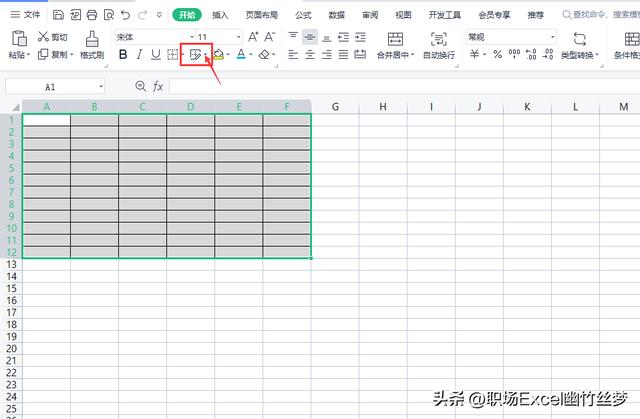
Task: Expand the Name Box A1 dropdown
Action: 101,86
